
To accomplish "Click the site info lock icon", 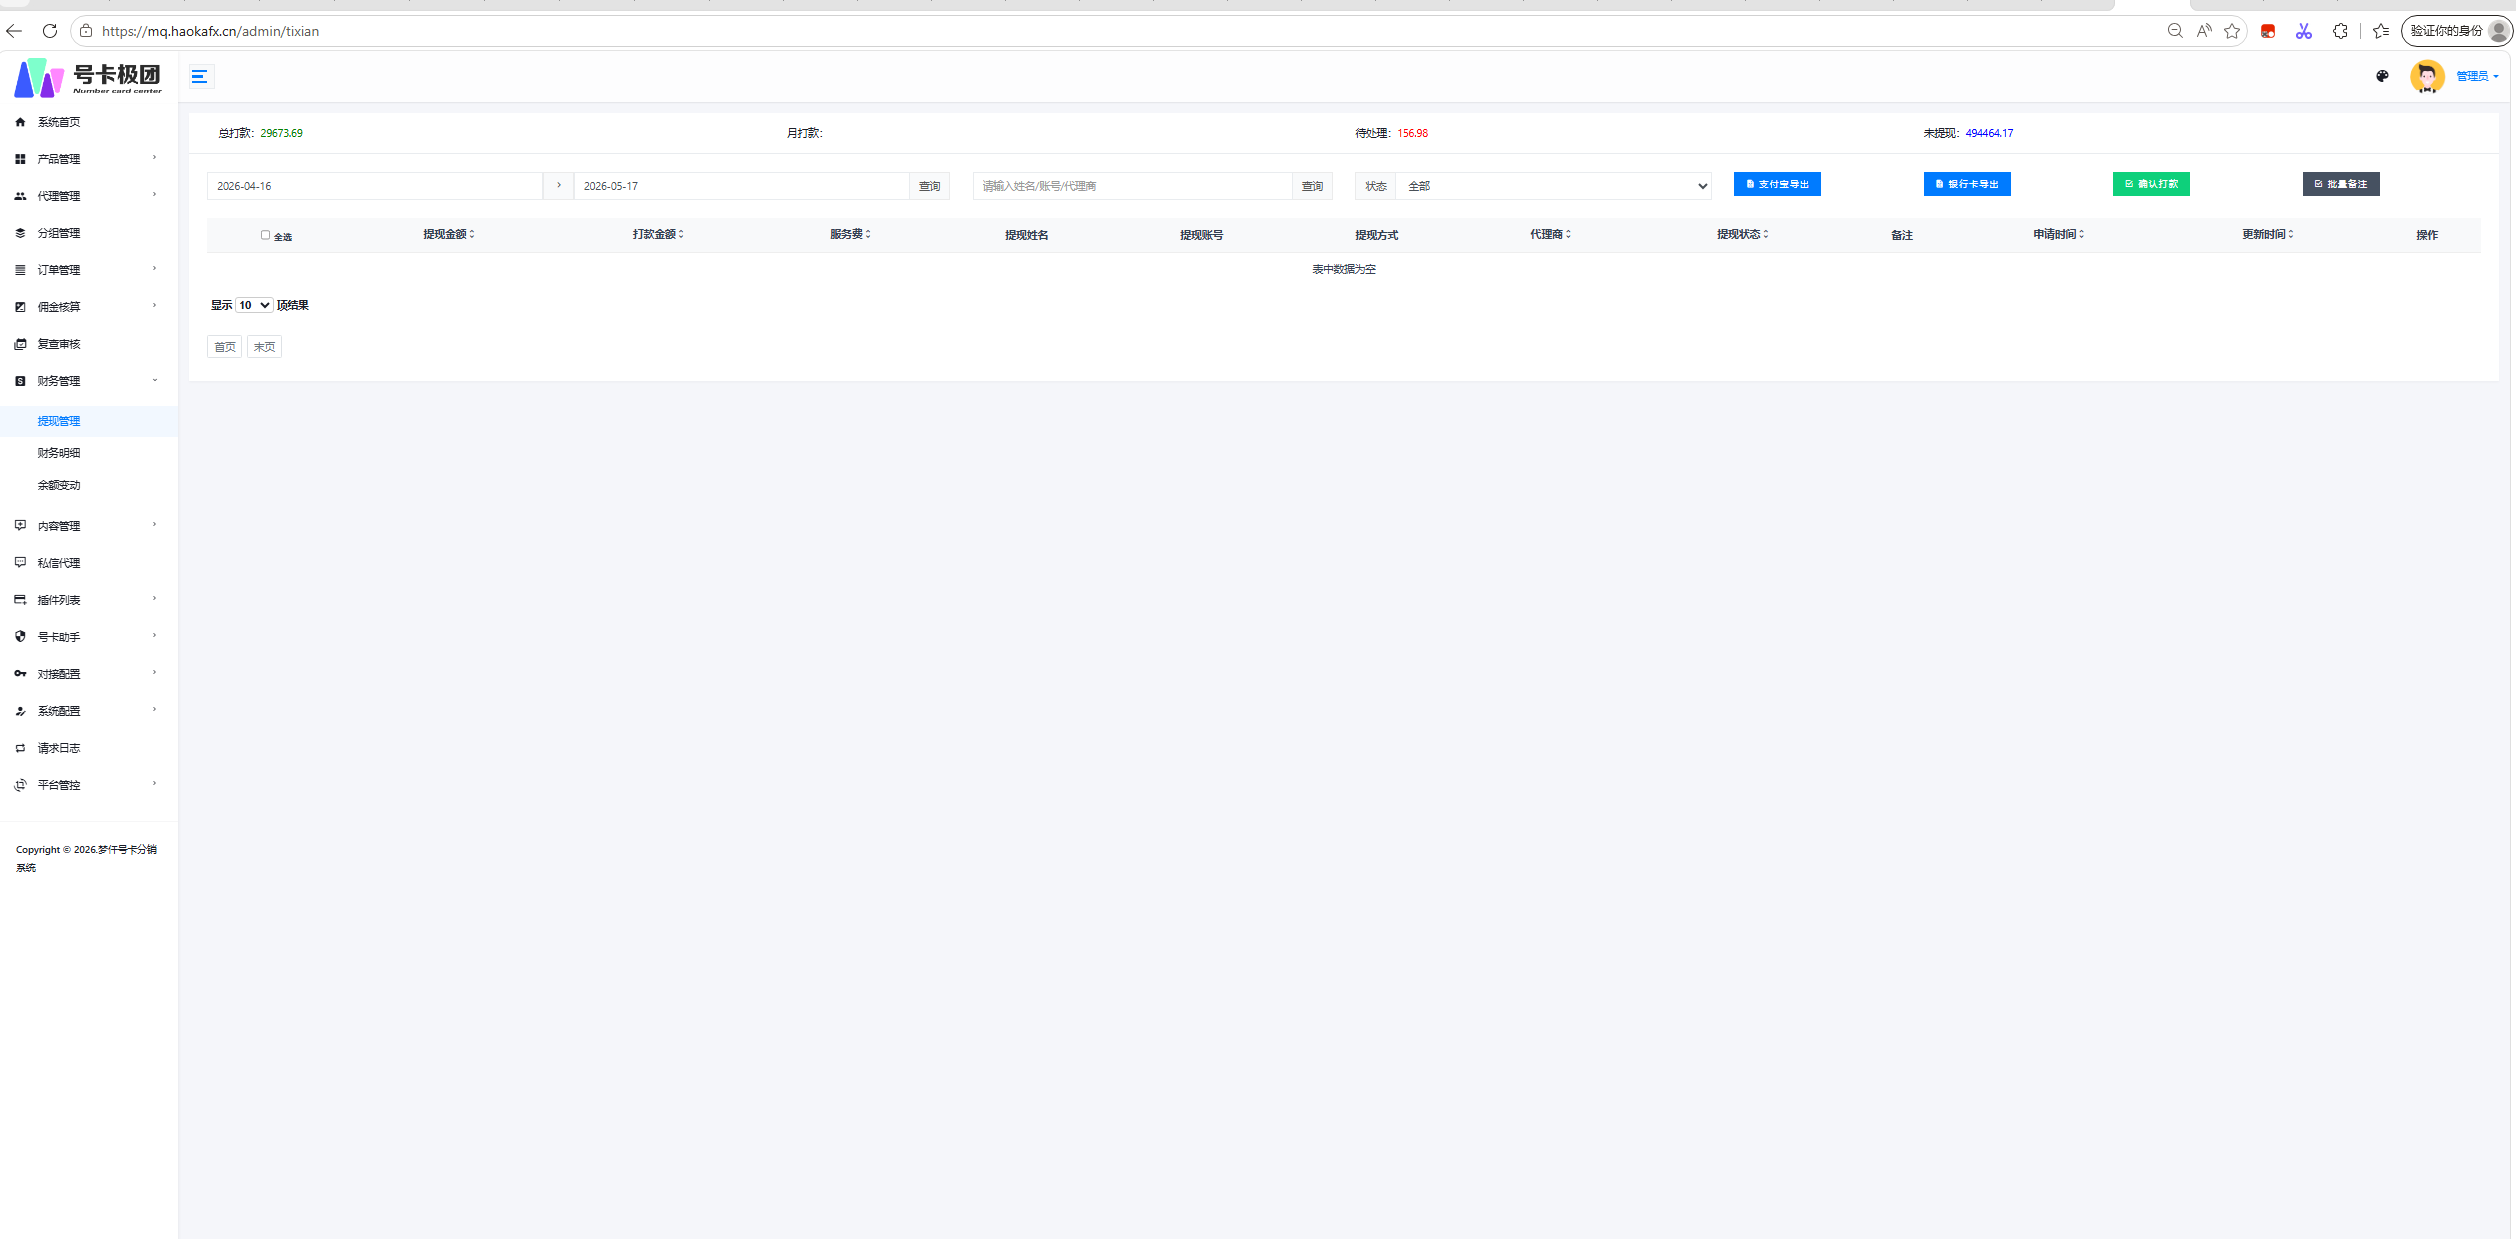I will 86,31.
